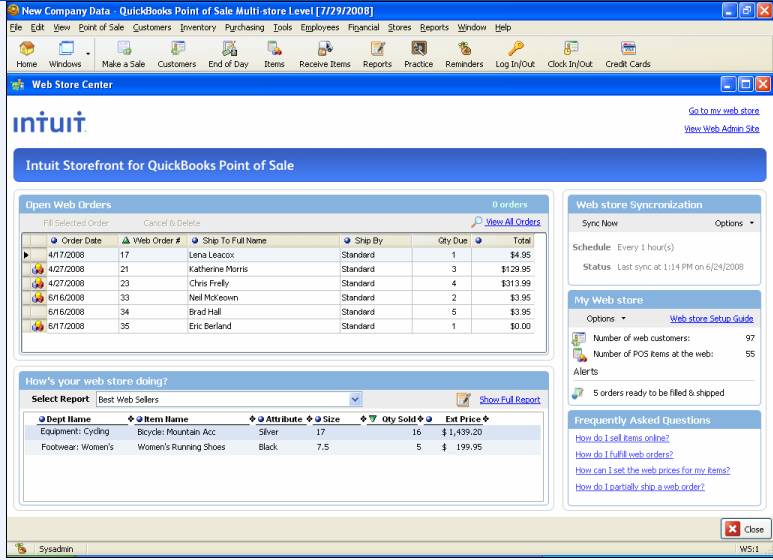This screenshot has width=773, height=560.
Task: Click status icon on Eric Berland order
Action: 37,326
